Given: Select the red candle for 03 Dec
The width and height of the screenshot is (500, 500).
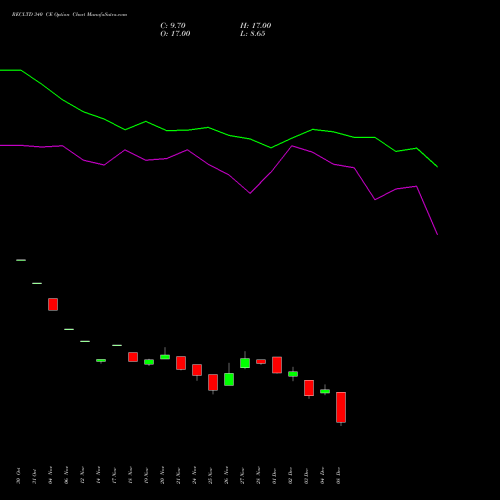Looking at the screenshot, I should (x=309, y=388).
